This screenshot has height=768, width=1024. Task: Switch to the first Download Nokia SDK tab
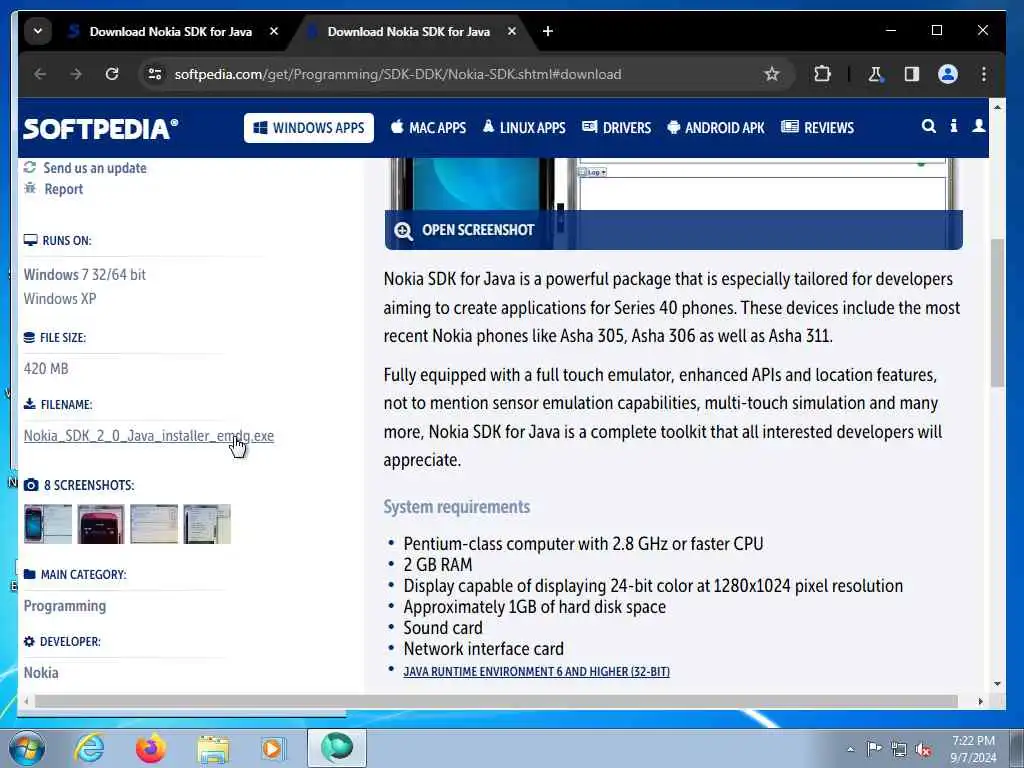point(170,31)
